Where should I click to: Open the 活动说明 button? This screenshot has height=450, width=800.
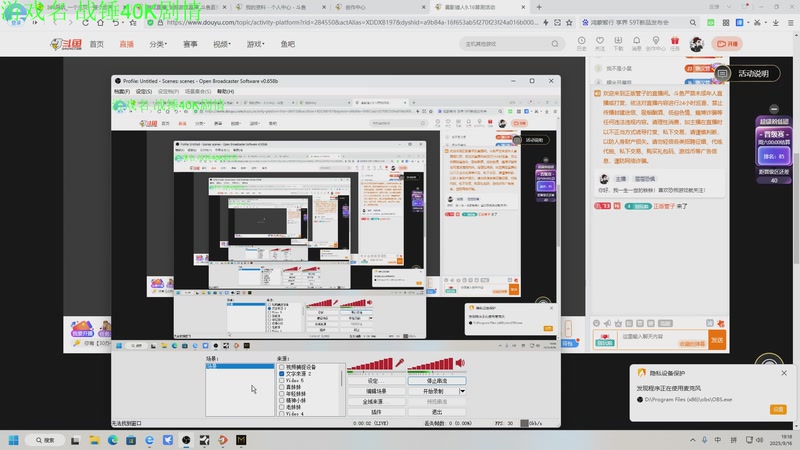coord(747,73)
